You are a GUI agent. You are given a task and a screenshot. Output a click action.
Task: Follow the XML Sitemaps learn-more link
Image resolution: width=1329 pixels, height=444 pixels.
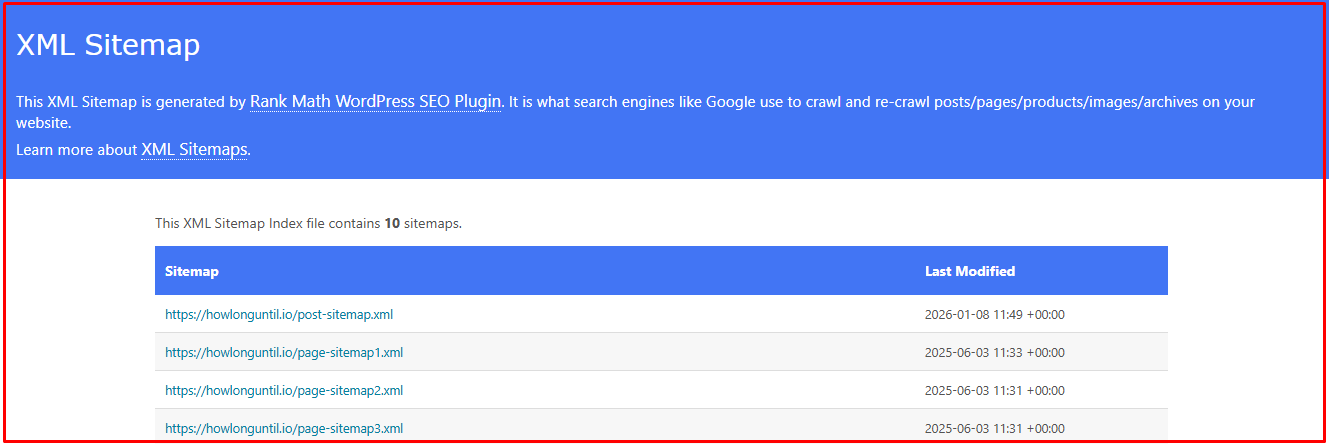point(194,150)
